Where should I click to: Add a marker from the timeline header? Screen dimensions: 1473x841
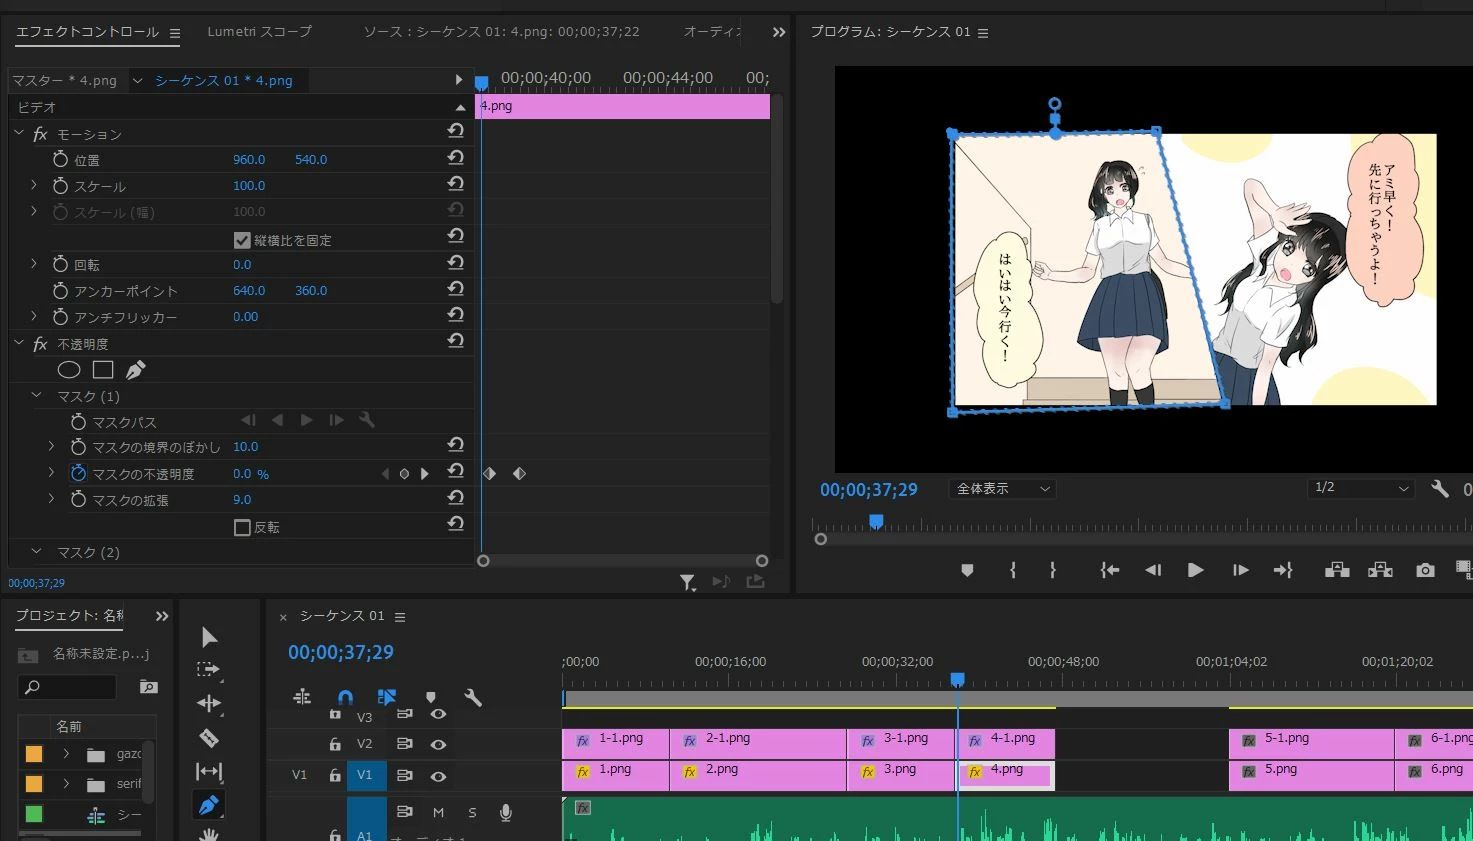(431, 698)
